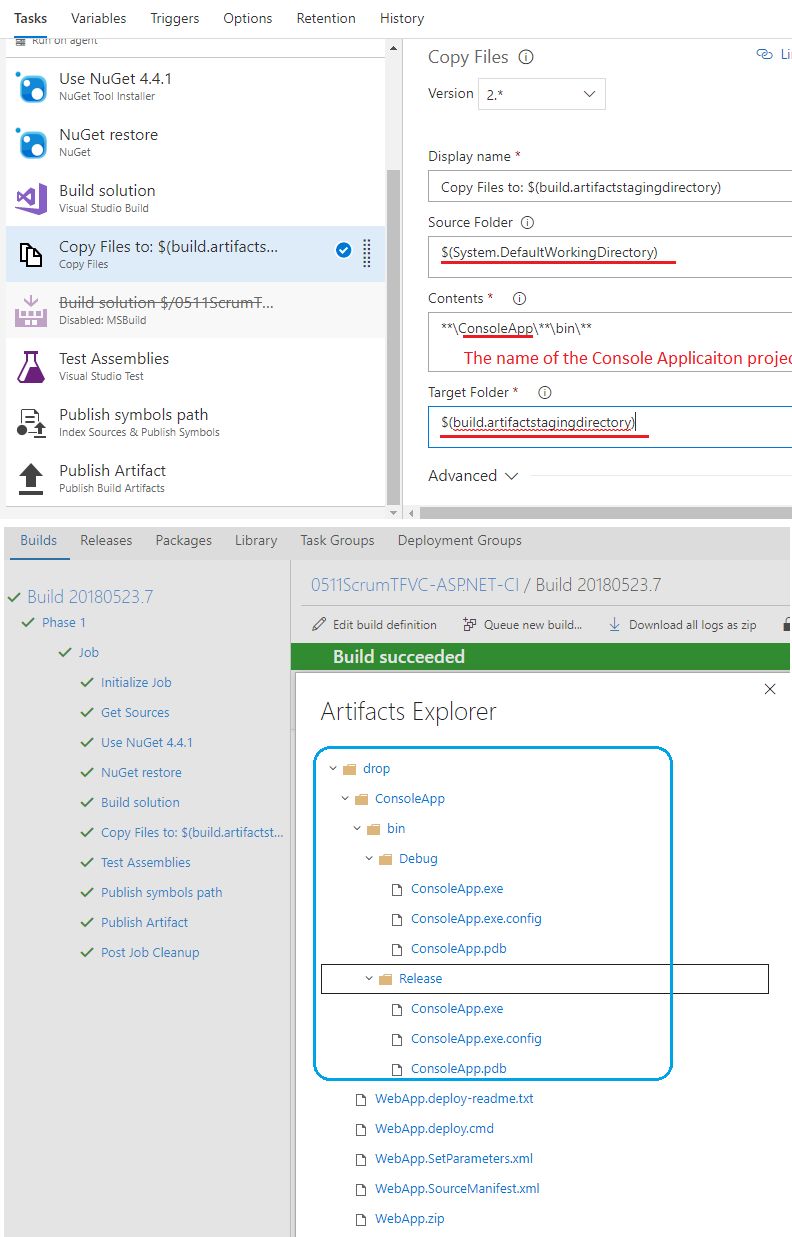Click the Debug folder icon
This screenshot has height=1237, width=792.
point(386,859)
